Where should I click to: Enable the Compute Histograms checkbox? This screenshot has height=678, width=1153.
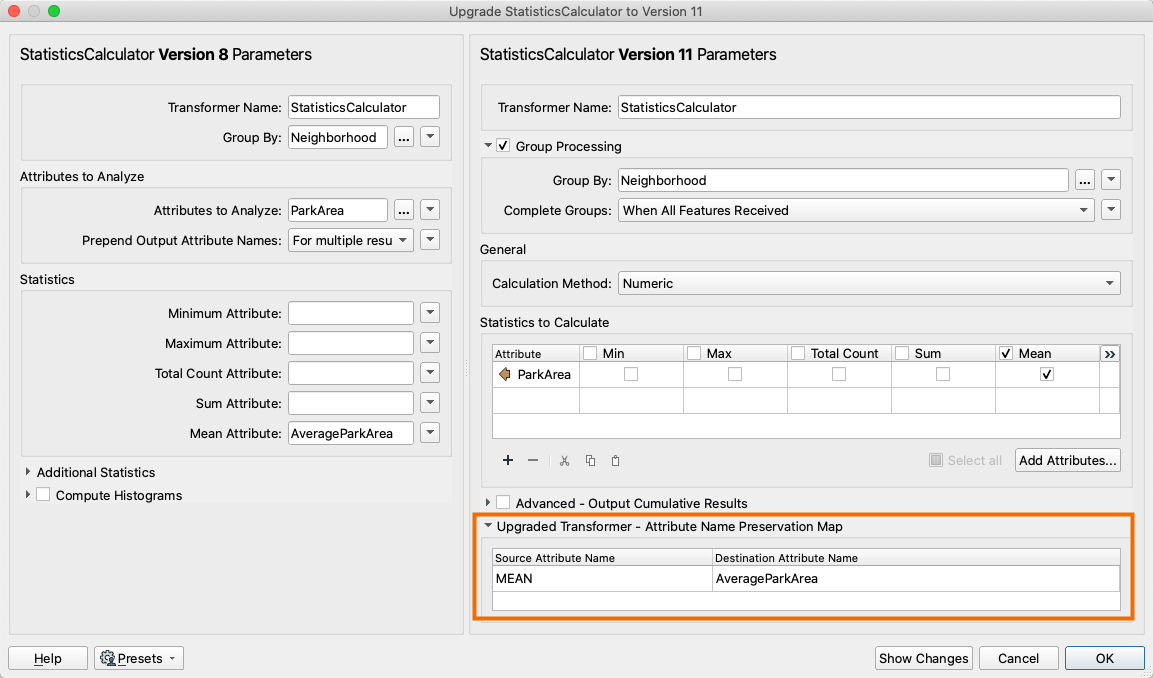click(x=43, y=495)
